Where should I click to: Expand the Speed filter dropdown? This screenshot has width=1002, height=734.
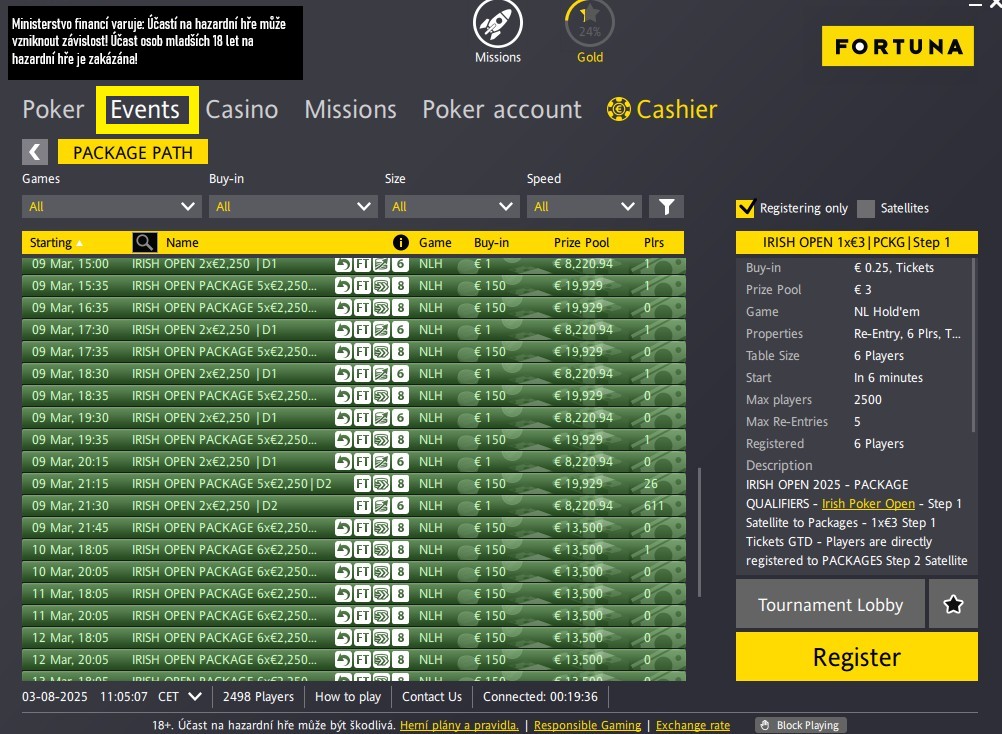tap(584, 206)
